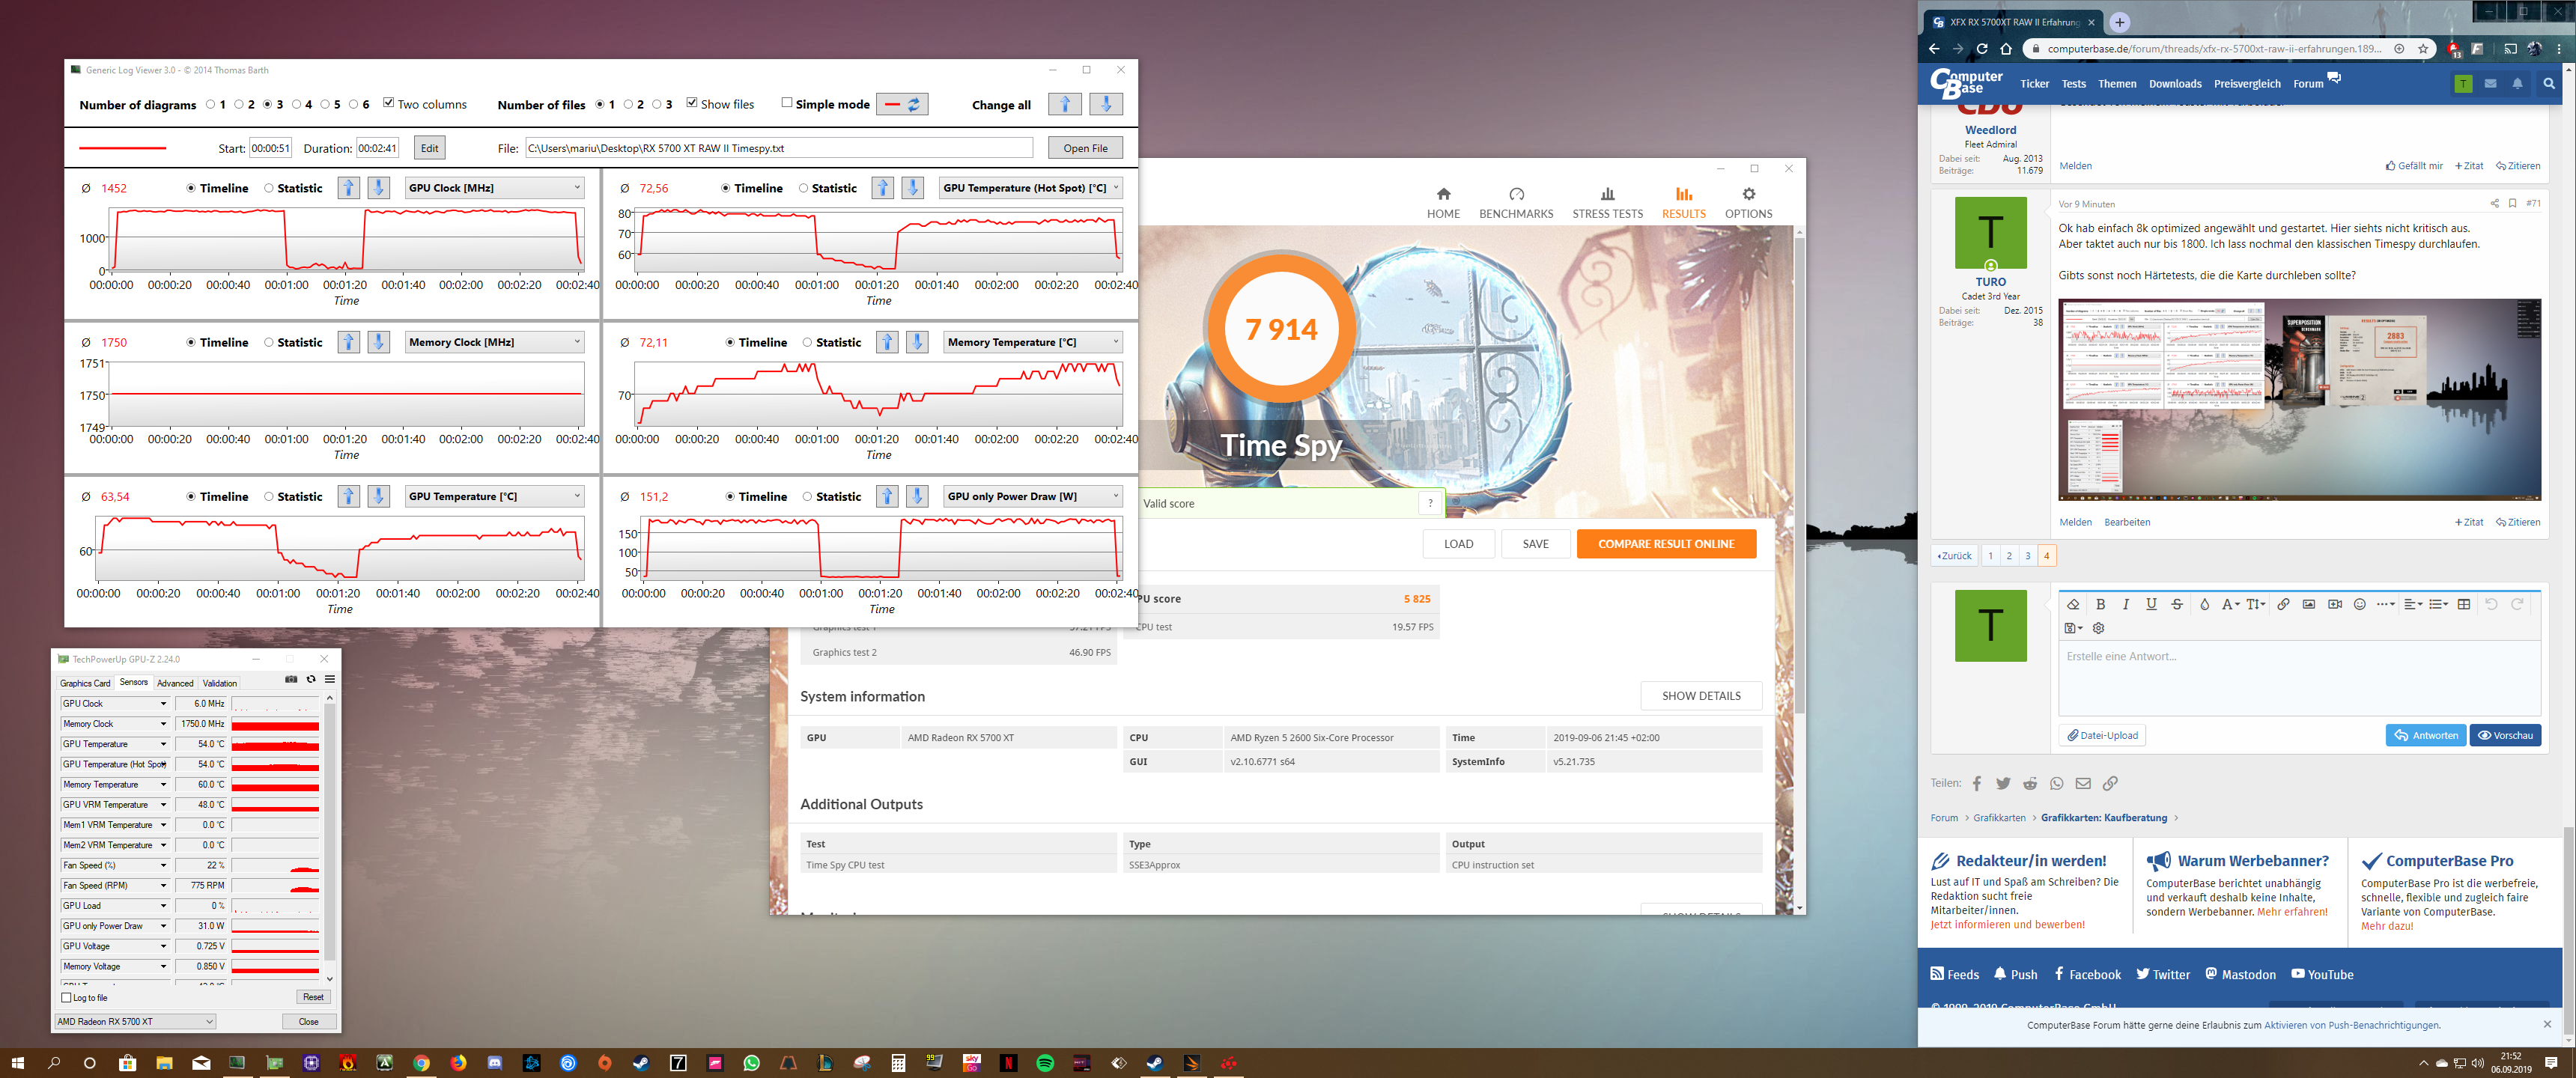The width and height of the screenshot is (2576, 1078).
Task: Take GPU-Z screenshot with camera icon
Action: pyautogui.click(x=291, y=679)
